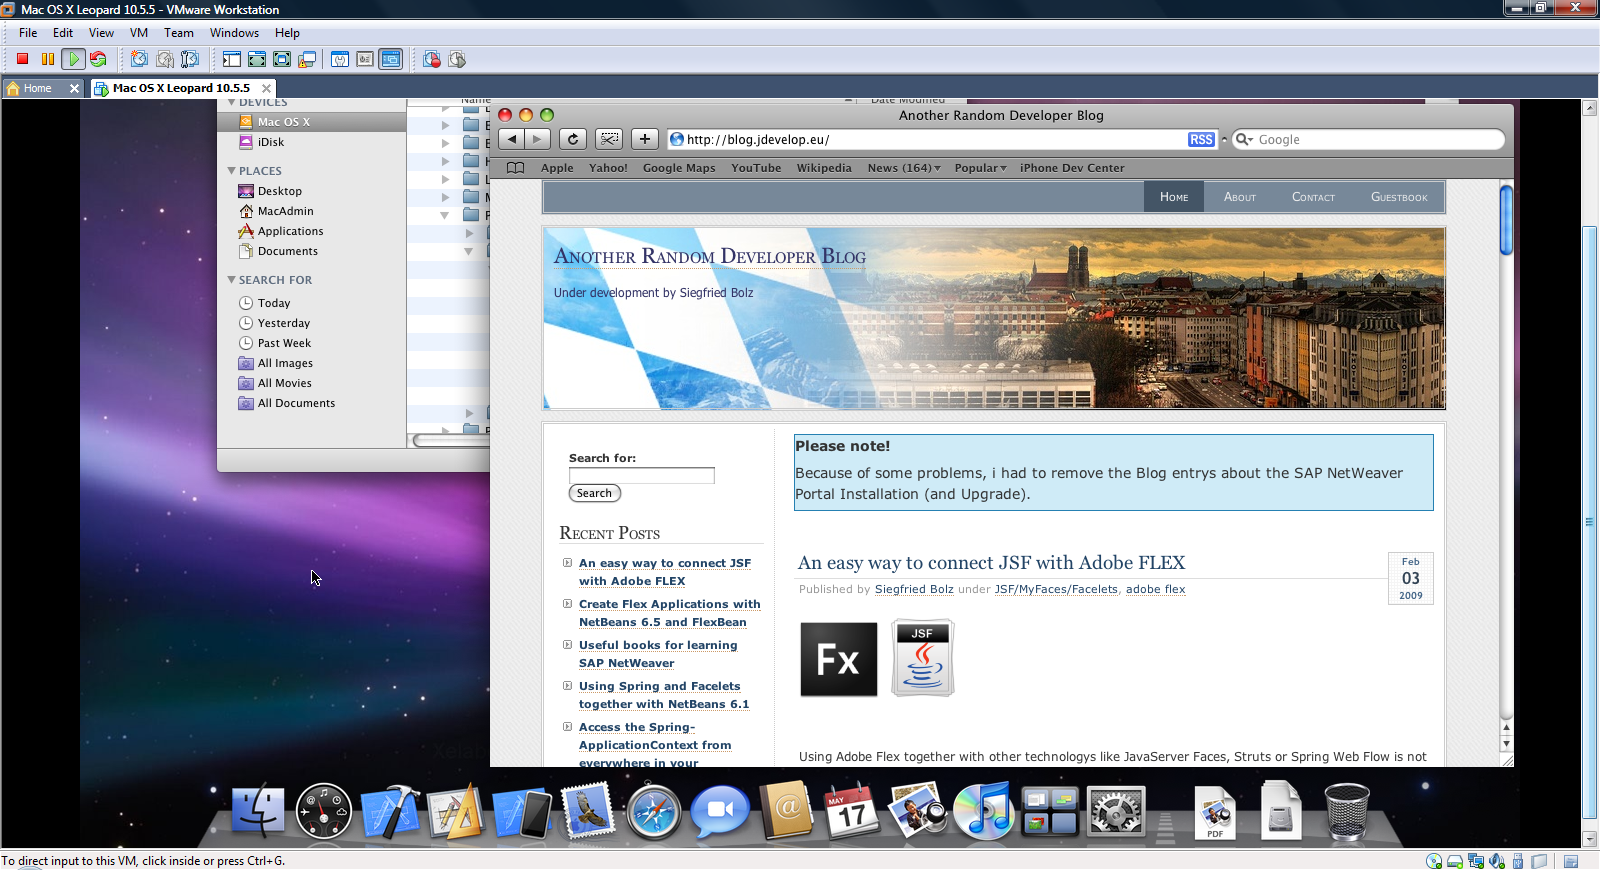Image resolution: width=1600 pixels, height=870 pixels.
Task: Open the News (164) bookmarks dropdown
Action: click(x=903, y=168)
